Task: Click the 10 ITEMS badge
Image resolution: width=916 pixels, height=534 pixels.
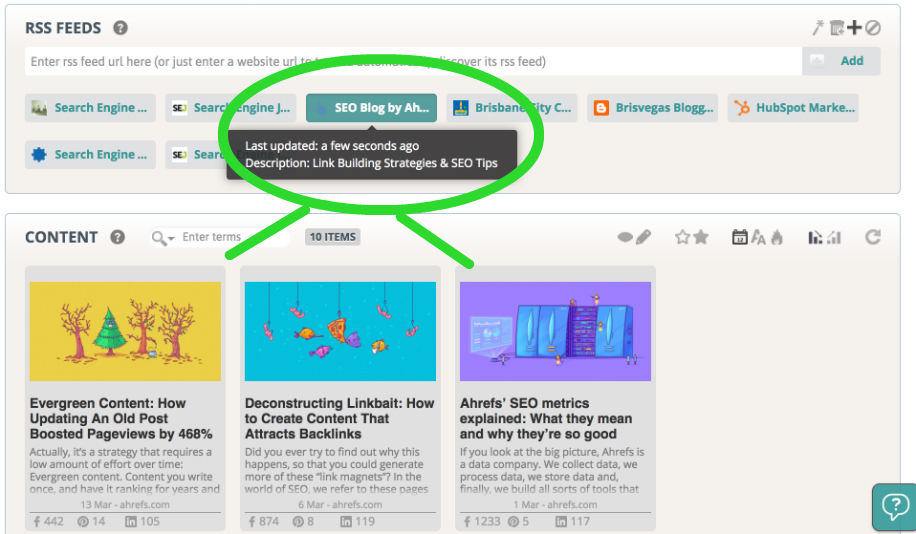Action: pyautogui.click(x=332, y=237)
